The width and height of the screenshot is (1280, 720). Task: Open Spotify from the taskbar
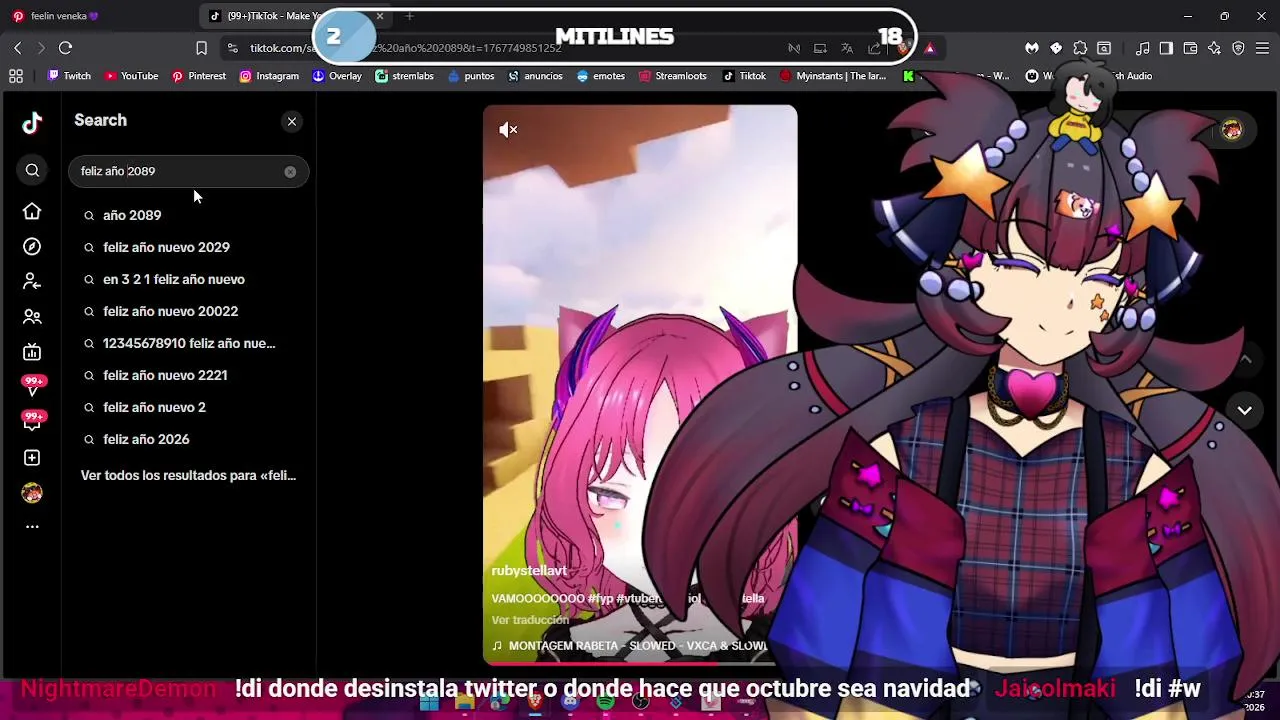(606, 702)
